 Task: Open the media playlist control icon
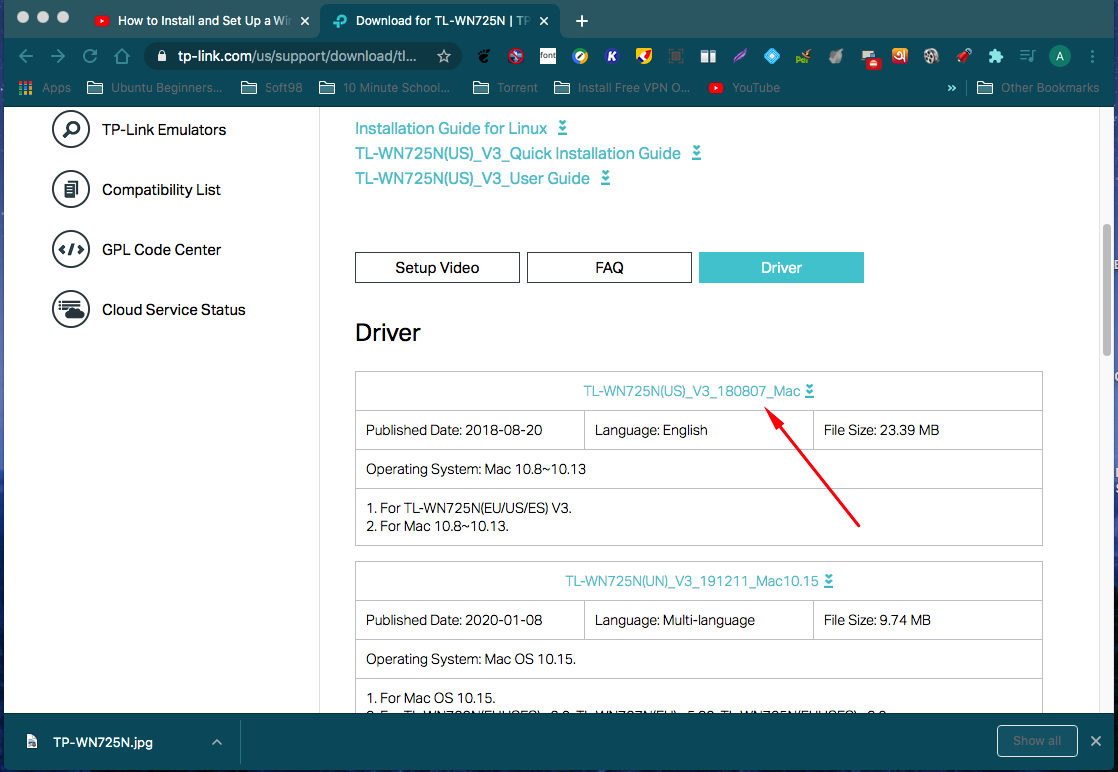(1027, 56)
